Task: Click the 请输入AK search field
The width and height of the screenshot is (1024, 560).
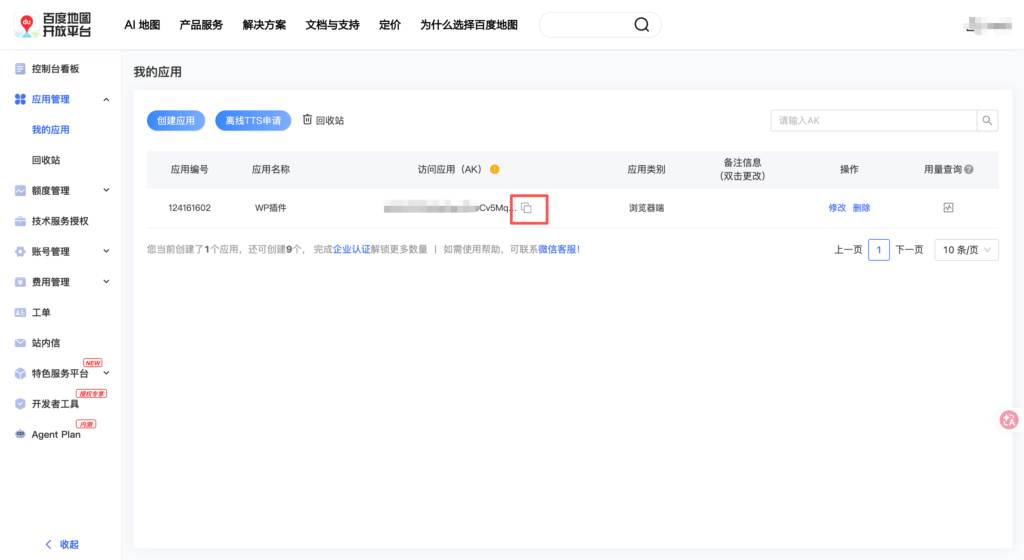Action: tap(873, 121)
